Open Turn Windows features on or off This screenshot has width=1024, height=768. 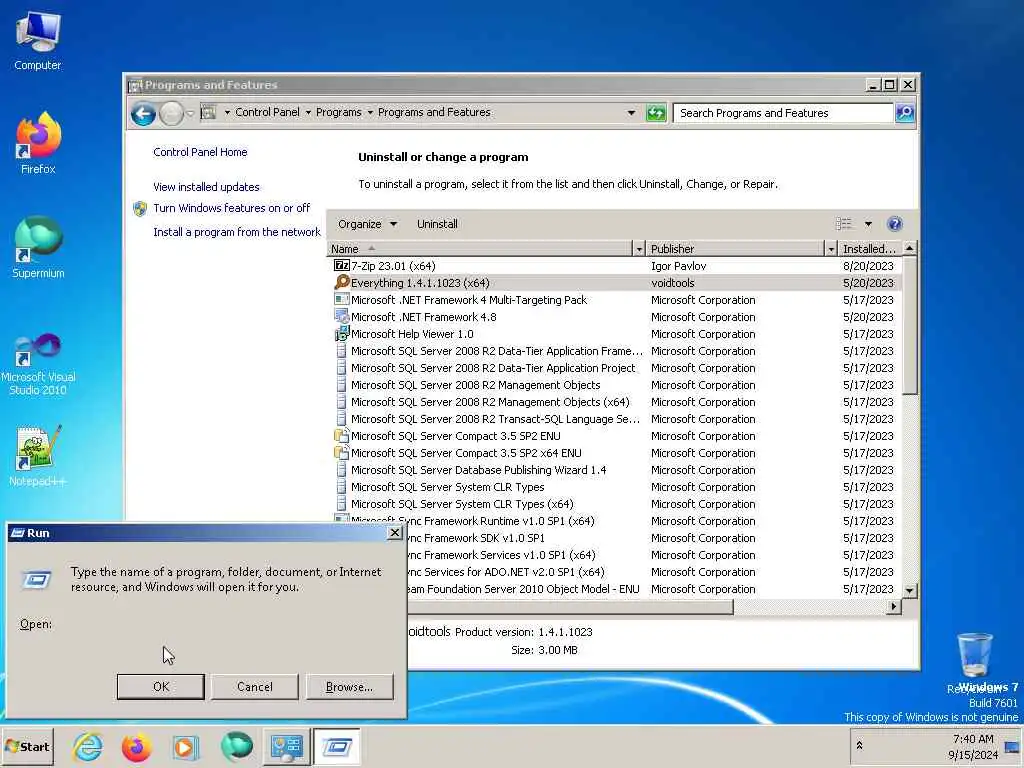231,208
